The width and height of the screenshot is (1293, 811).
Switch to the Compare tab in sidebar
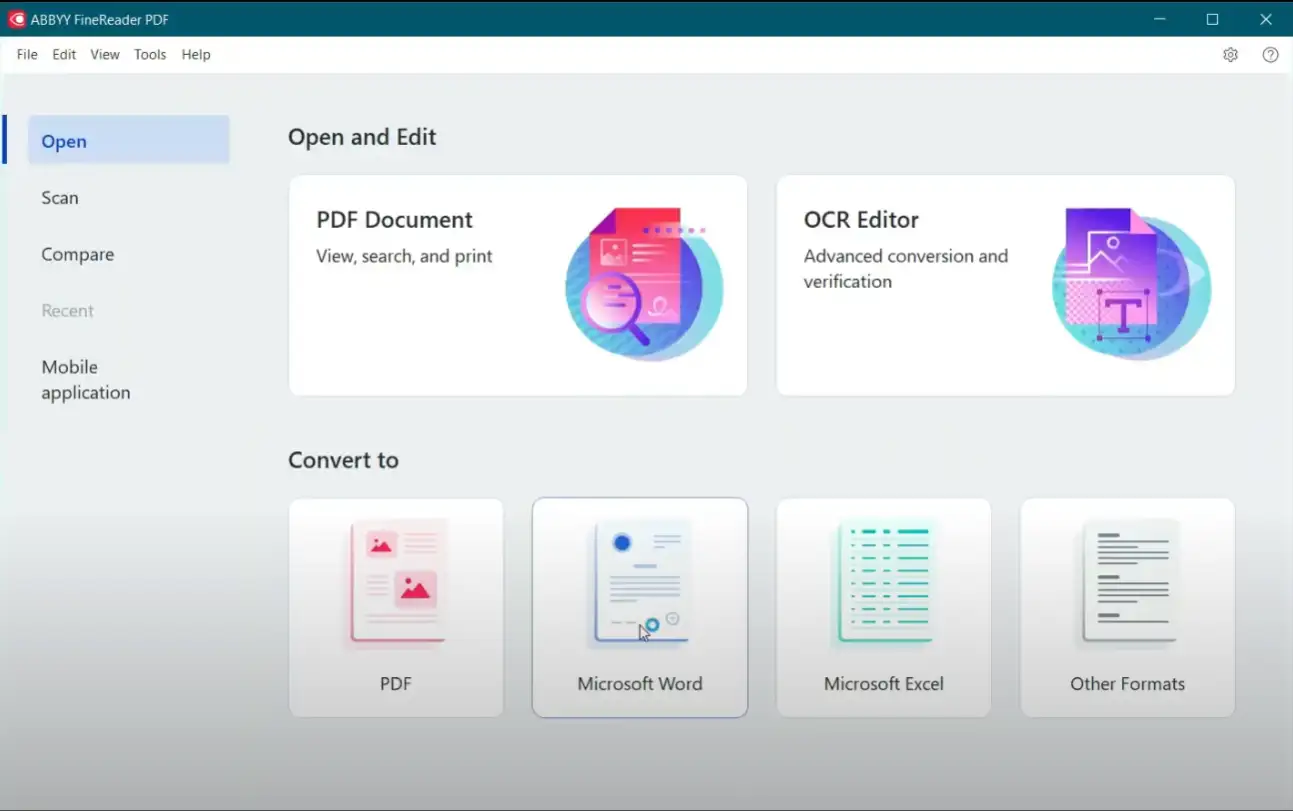pyautogui.click(x=78, y=255)
